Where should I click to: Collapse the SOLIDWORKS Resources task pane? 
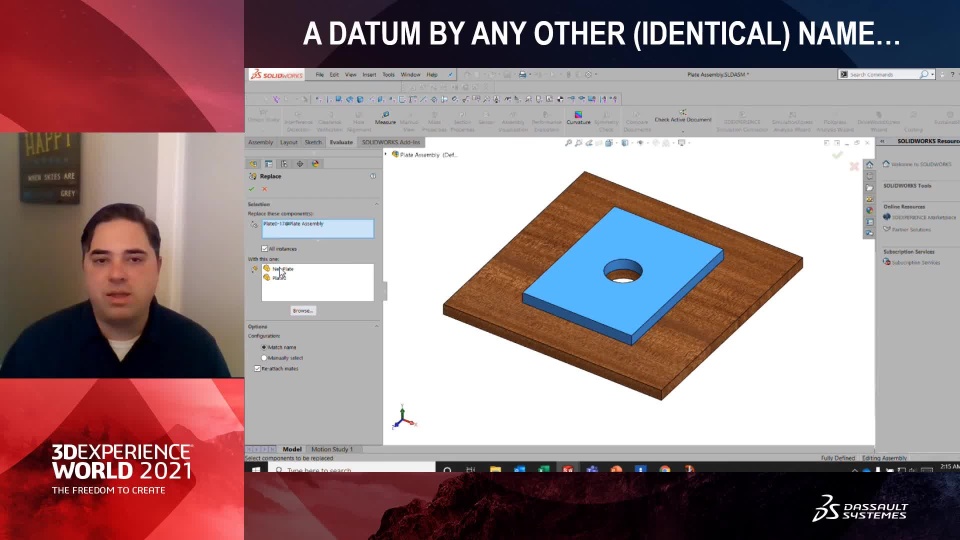tap(882, 141)
